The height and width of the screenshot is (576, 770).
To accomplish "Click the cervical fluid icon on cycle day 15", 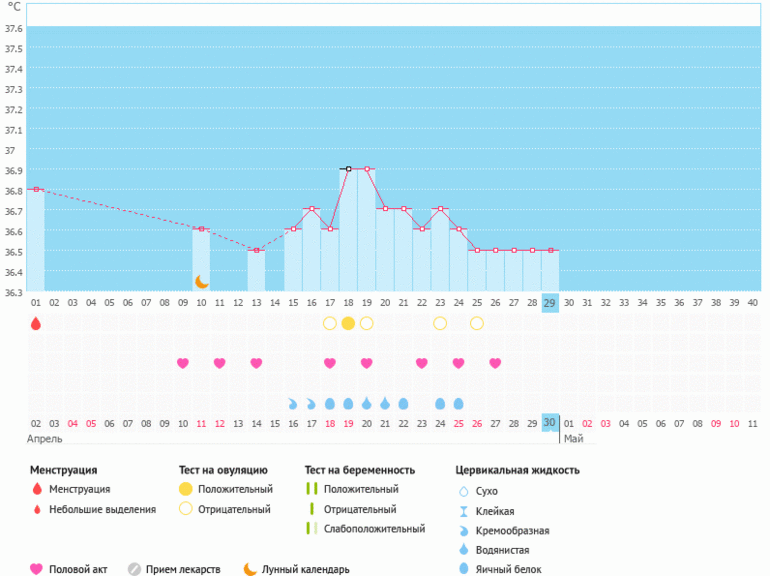I will click(x=293, y=404).
